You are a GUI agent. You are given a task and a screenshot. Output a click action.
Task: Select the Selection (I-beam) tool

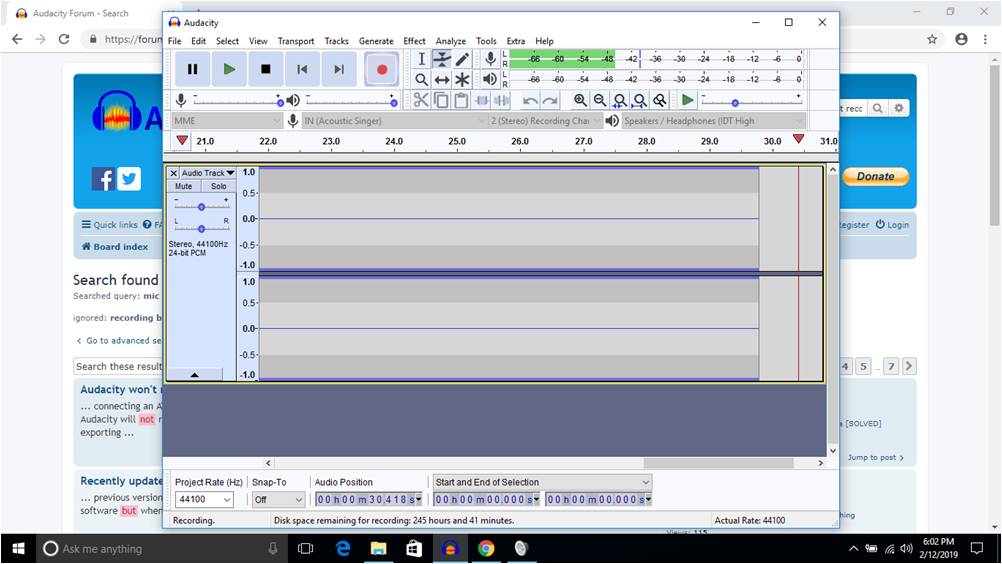click(x=421, y=59)
